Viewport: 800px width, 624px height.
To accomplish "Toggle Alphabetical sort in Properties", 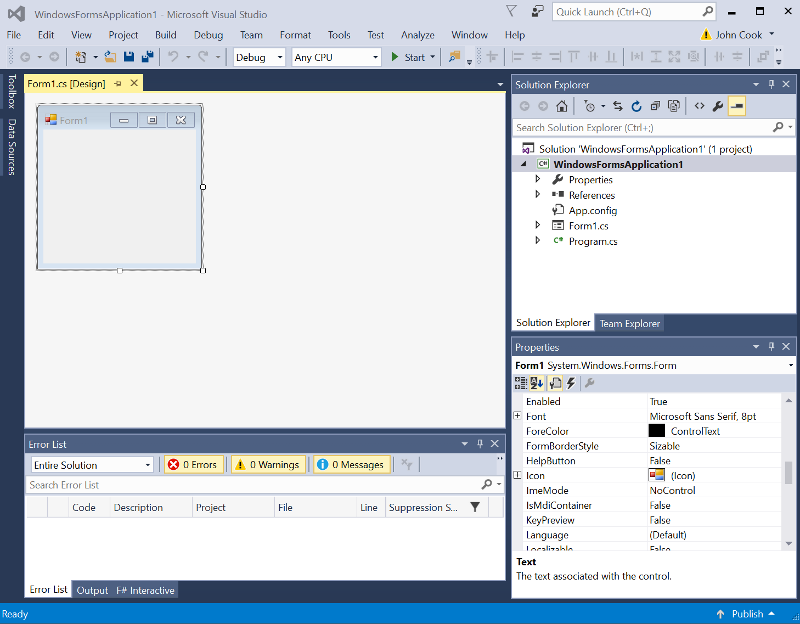I will 536,383.
